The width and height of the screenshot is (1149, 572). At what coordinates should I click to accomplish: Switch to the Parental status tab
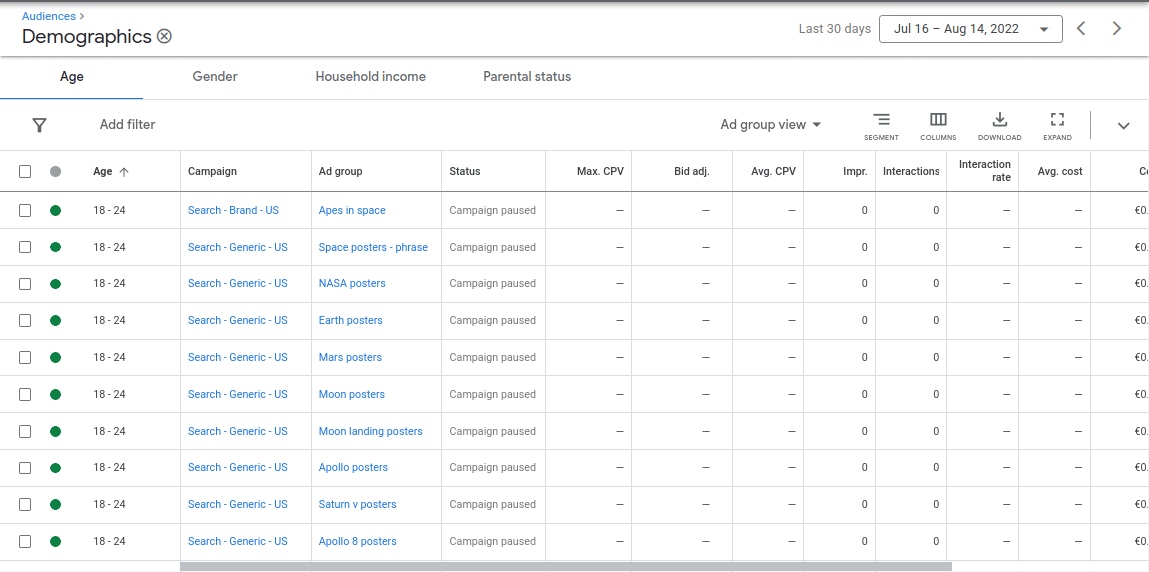527,77
